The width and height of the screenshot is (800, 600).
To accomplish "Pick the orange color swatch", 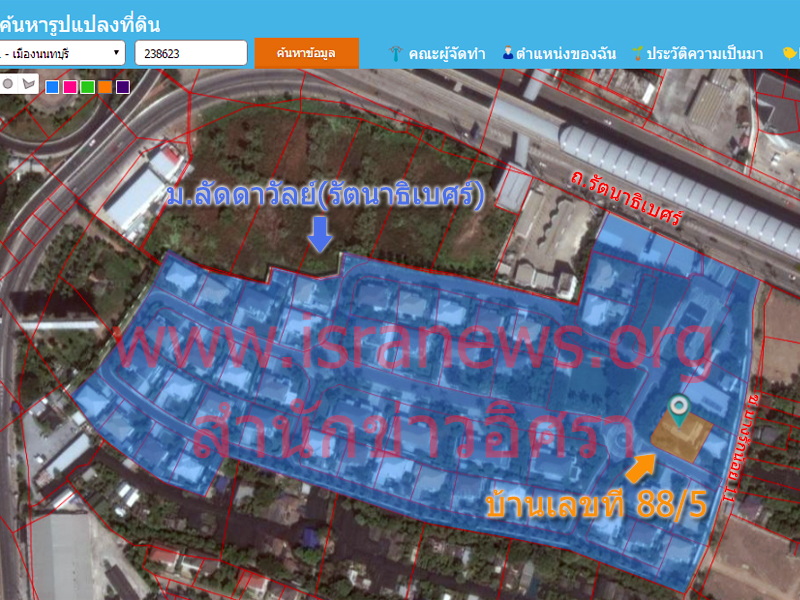I will pos(105,87).
